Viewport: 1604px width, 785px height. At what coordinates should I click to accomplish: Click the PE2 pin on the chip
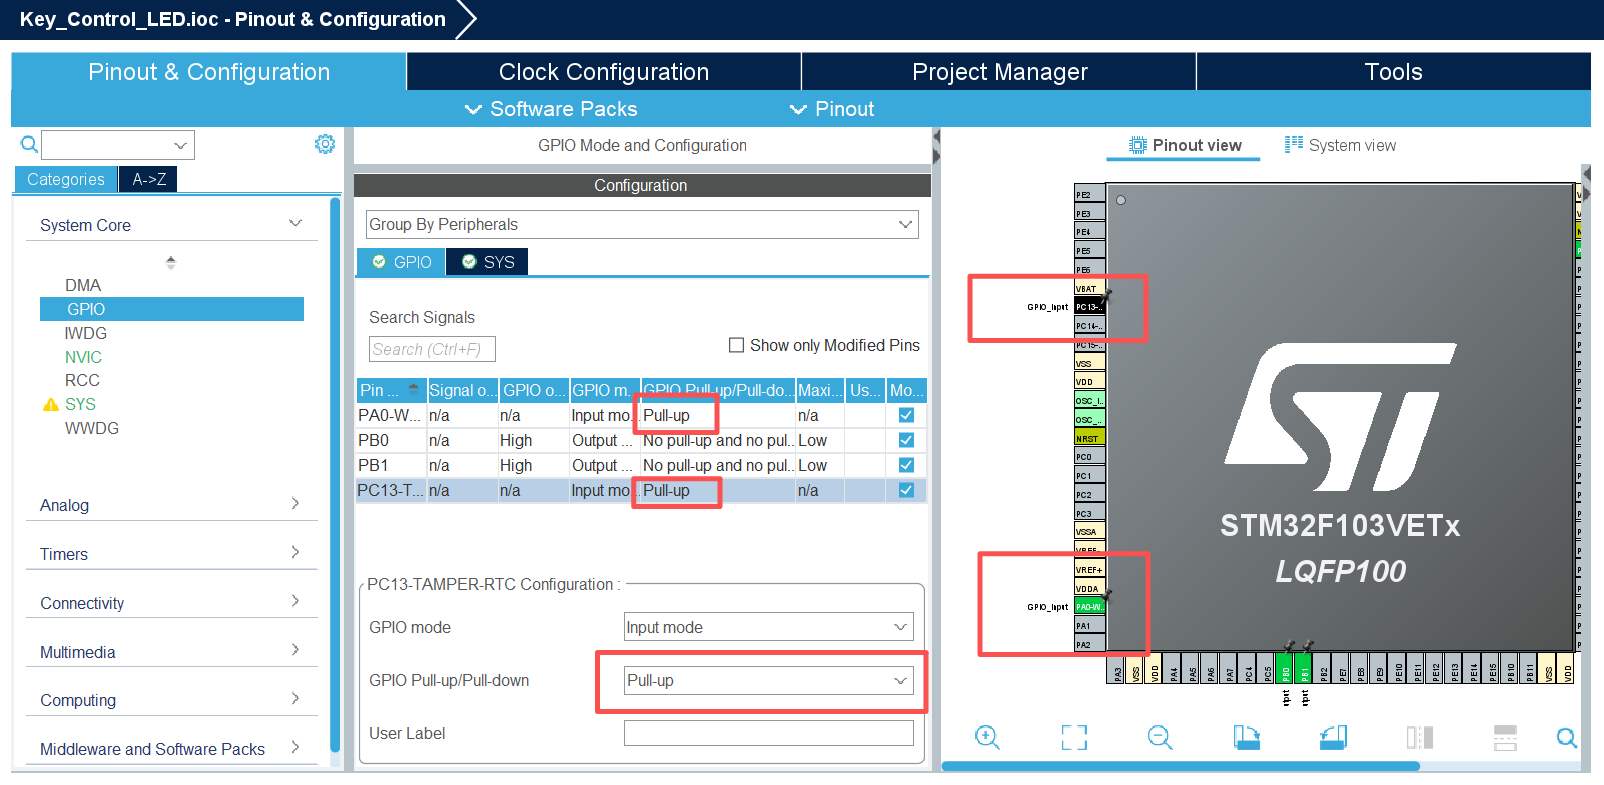(1089, 194)
